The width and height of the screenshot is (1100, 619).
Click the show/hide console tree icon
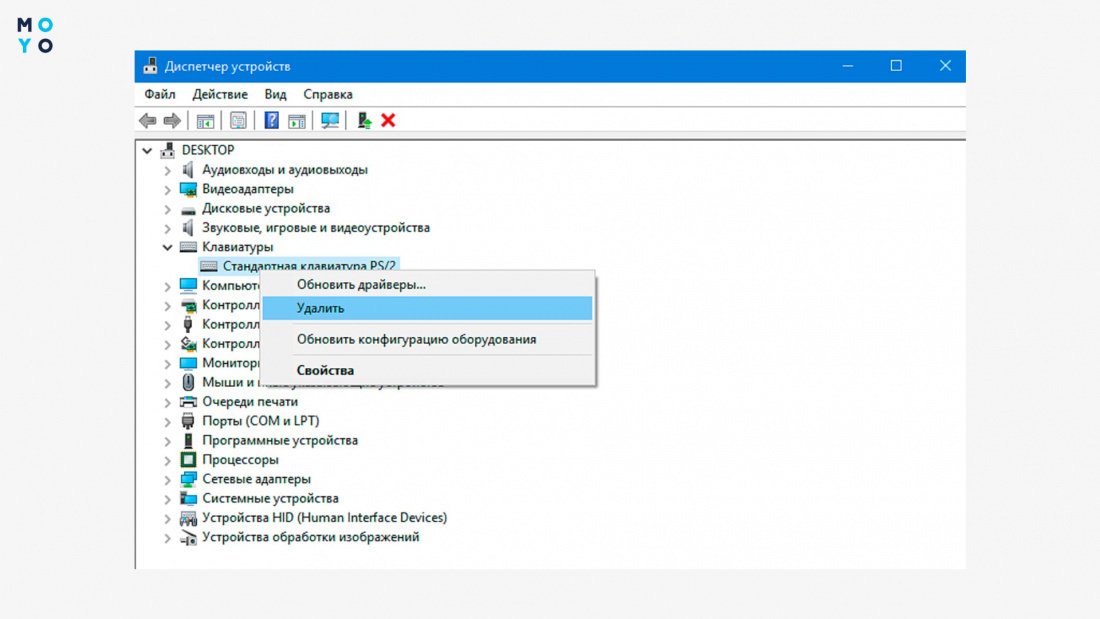click(x=205, y=121)
